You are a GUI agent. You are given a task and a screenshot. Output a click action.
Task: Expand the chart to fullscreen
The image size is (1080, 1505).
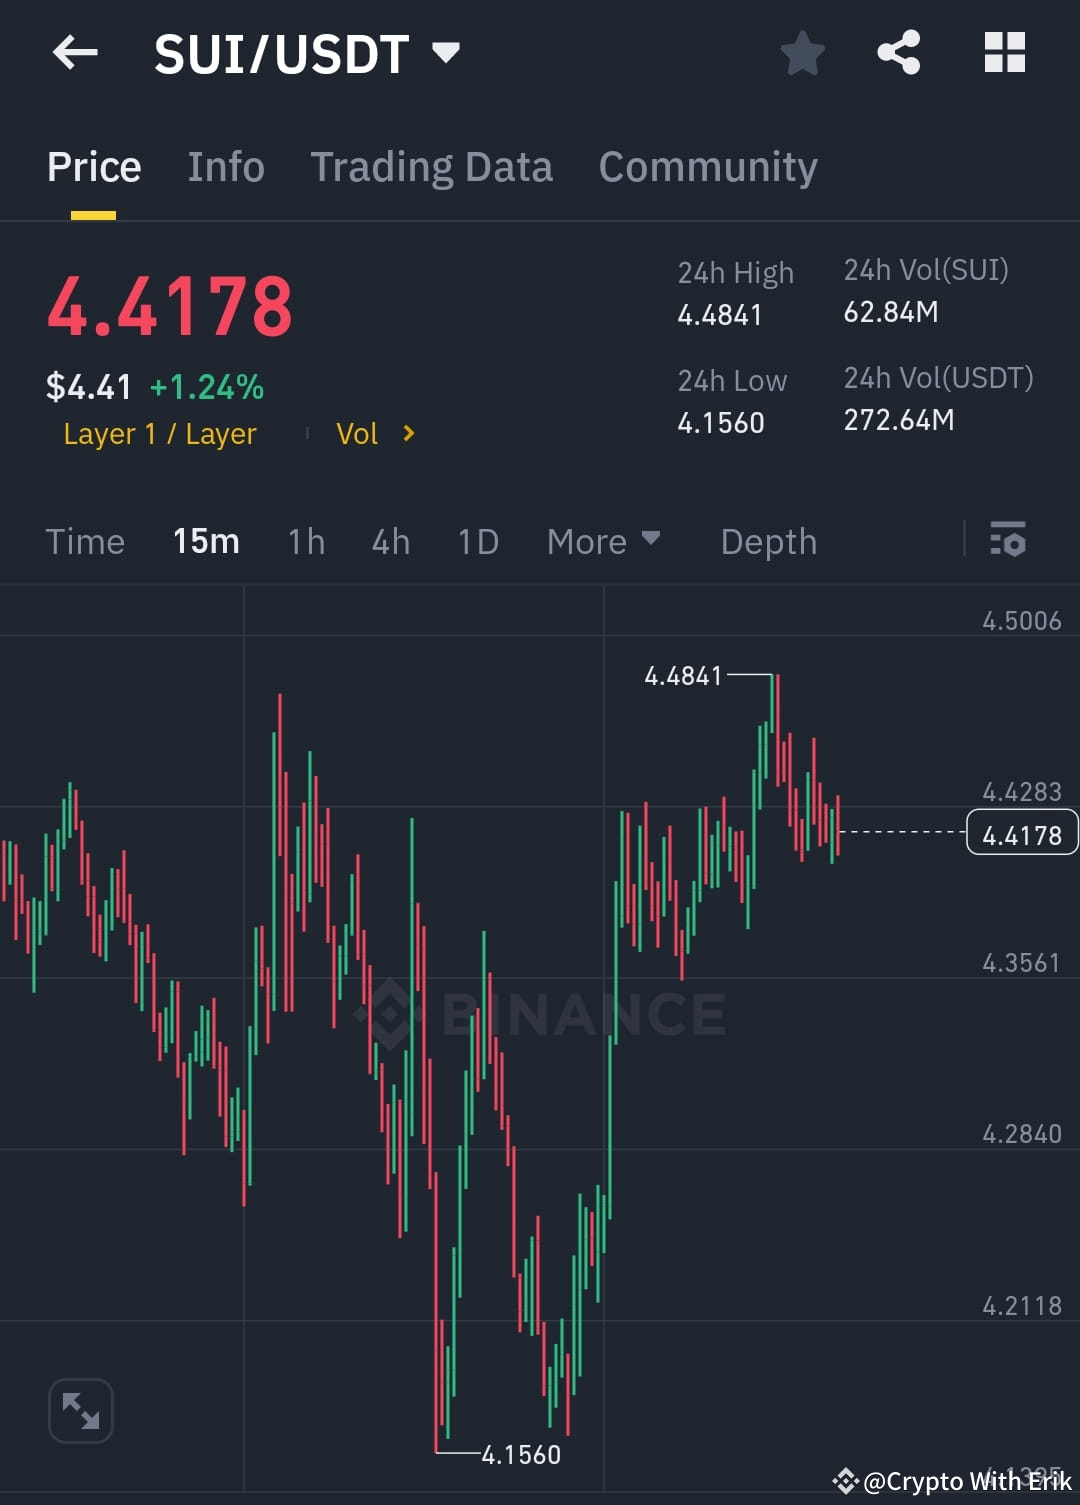(80, 1410)
